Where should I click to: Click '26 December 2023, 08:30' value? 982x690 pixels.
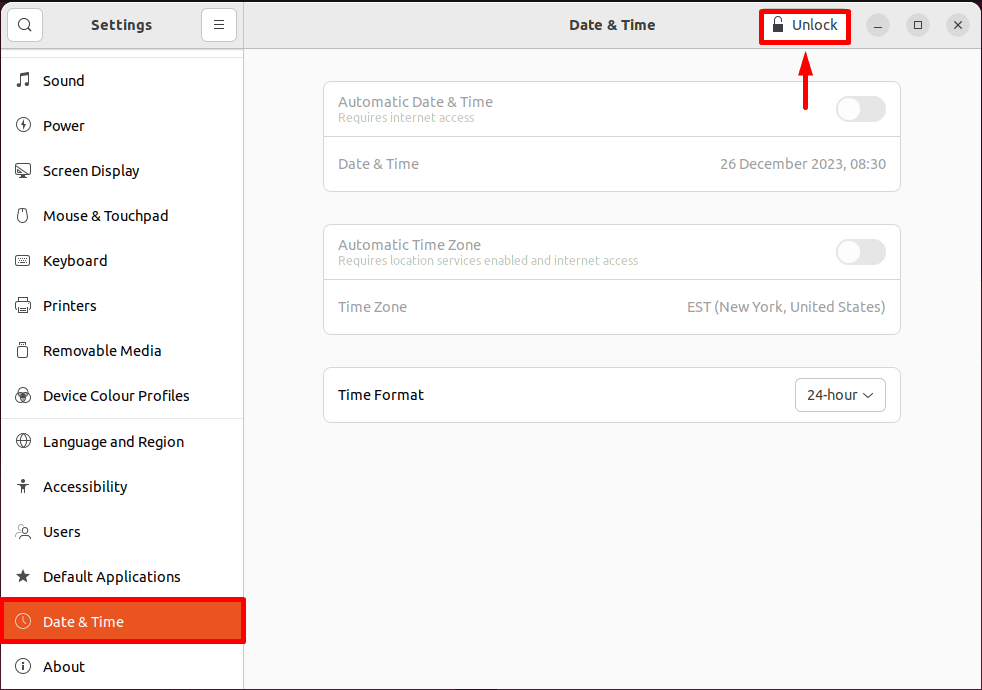click(803, 164)
